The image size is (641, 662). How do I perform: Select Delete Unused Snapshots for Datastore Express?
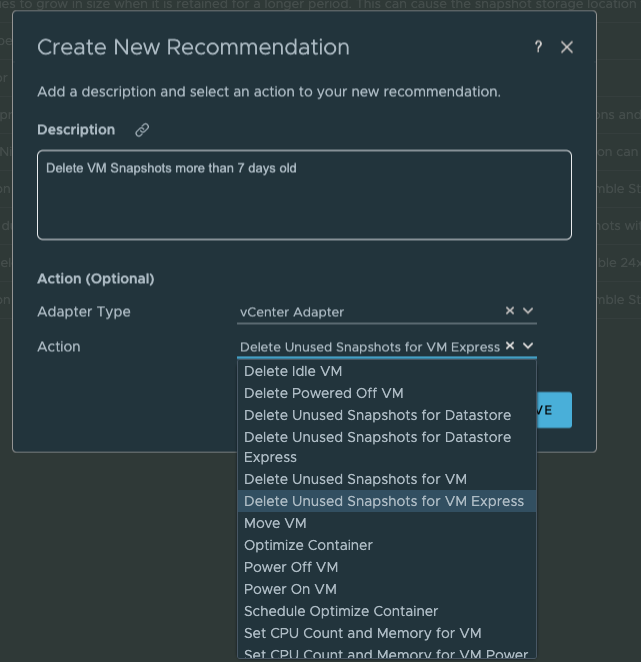point(387,447)
